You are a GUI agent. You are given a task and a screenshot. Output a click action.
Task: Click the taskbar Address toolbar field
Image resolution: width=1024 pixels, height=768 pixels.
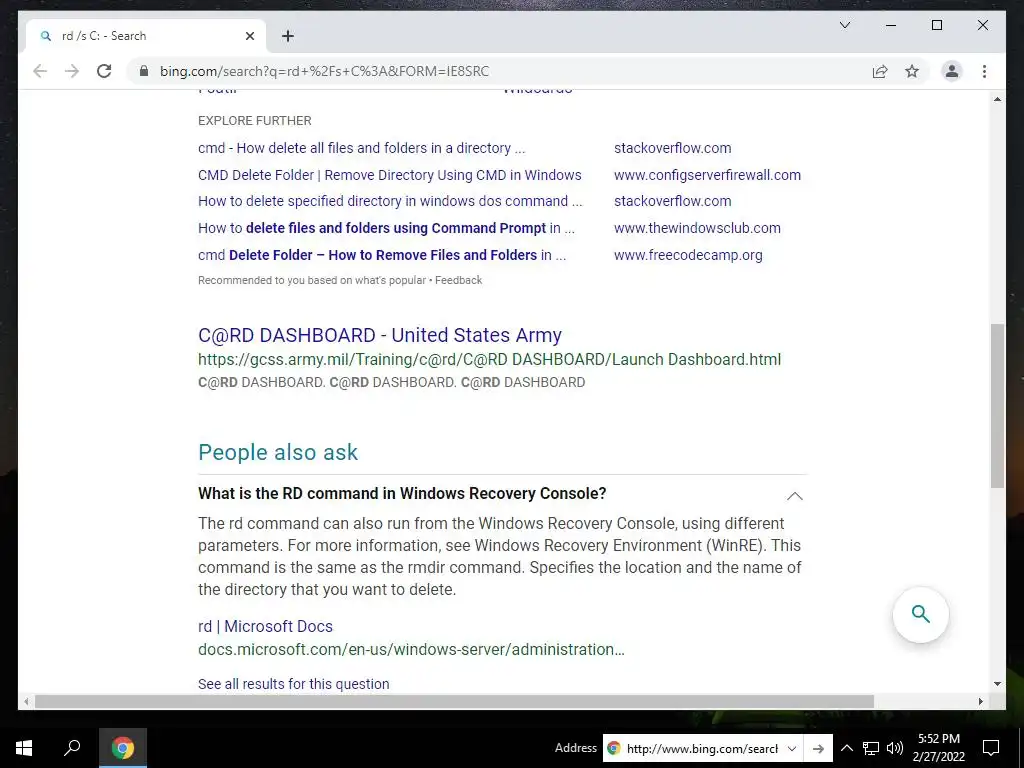pos(702,748)
